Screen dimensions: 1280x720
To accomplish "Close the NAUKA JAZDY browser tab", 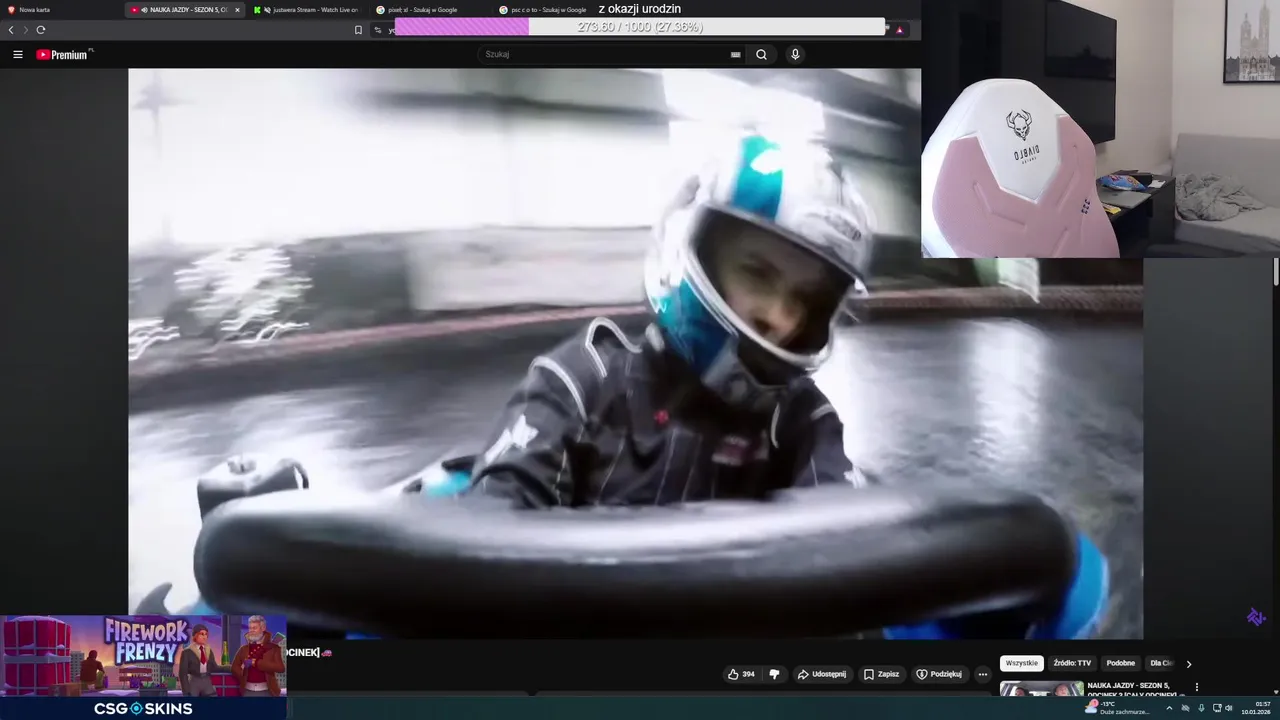I will tap(237, 10).
